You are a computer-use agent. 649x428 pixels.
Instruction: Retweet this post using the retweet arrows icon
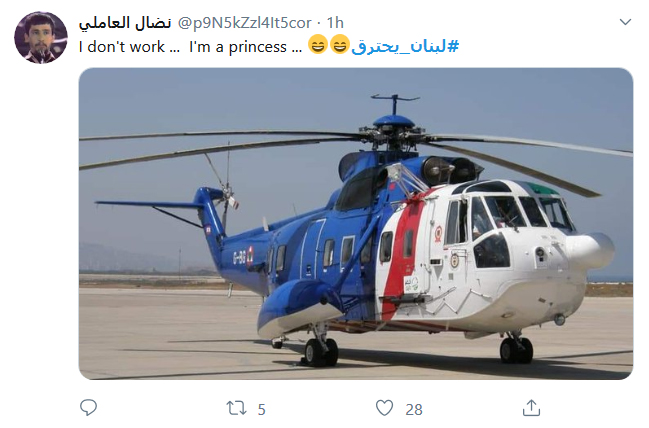point(236,408)
